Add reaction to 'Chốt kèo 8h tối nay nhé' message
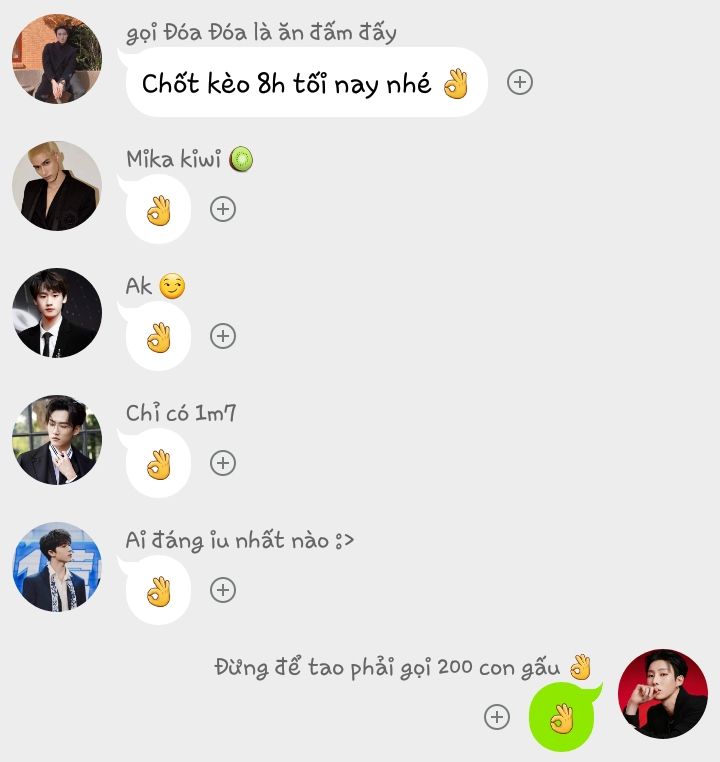The image size is (720, 762). pos(520,82)
